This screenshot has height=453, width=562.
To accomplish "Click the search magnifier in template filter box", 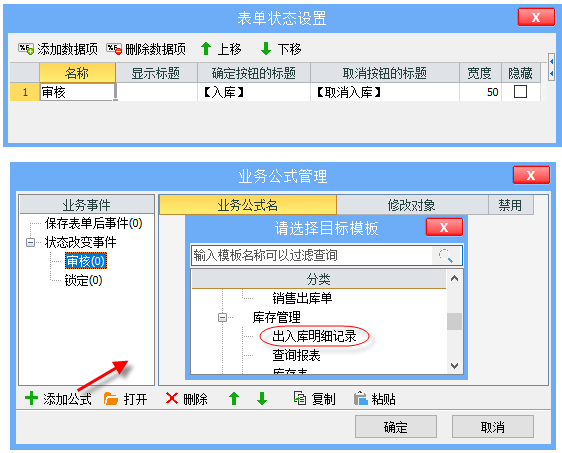I will [x=446, y=256].
